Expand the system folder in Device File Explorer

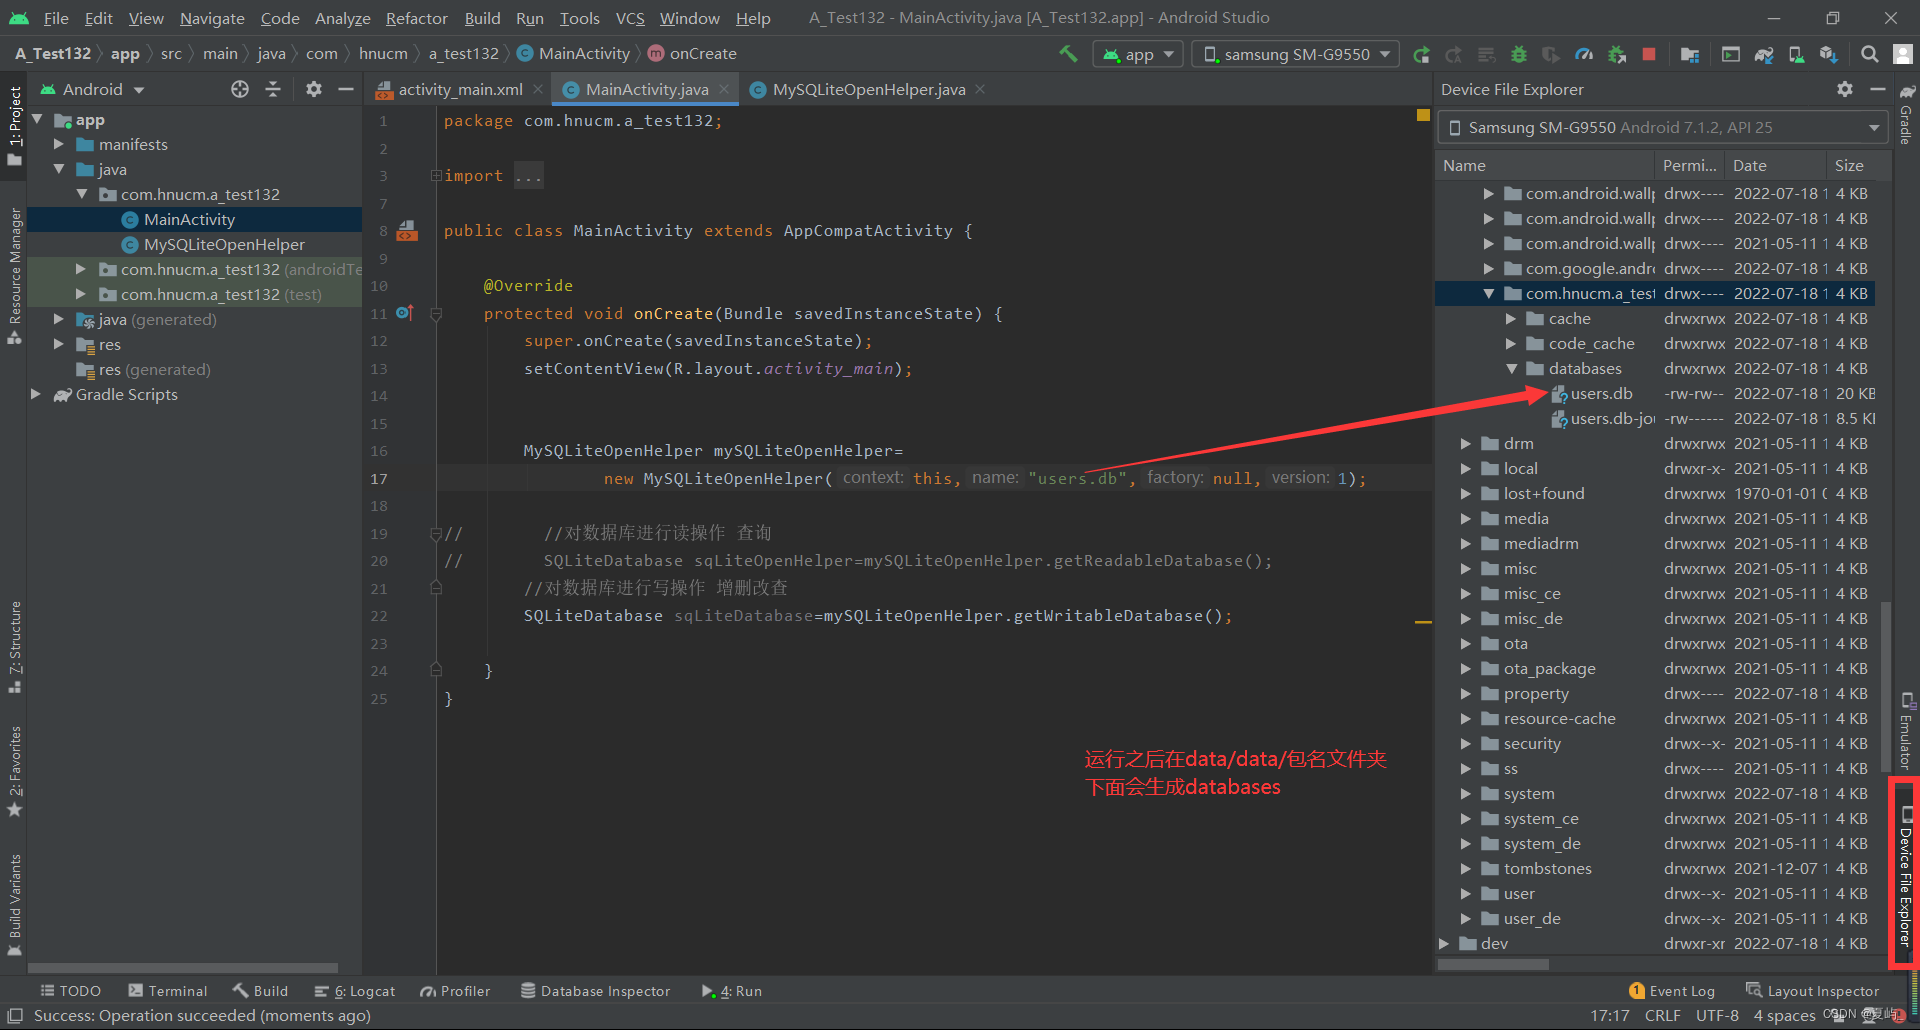[x=1466, y=793]
